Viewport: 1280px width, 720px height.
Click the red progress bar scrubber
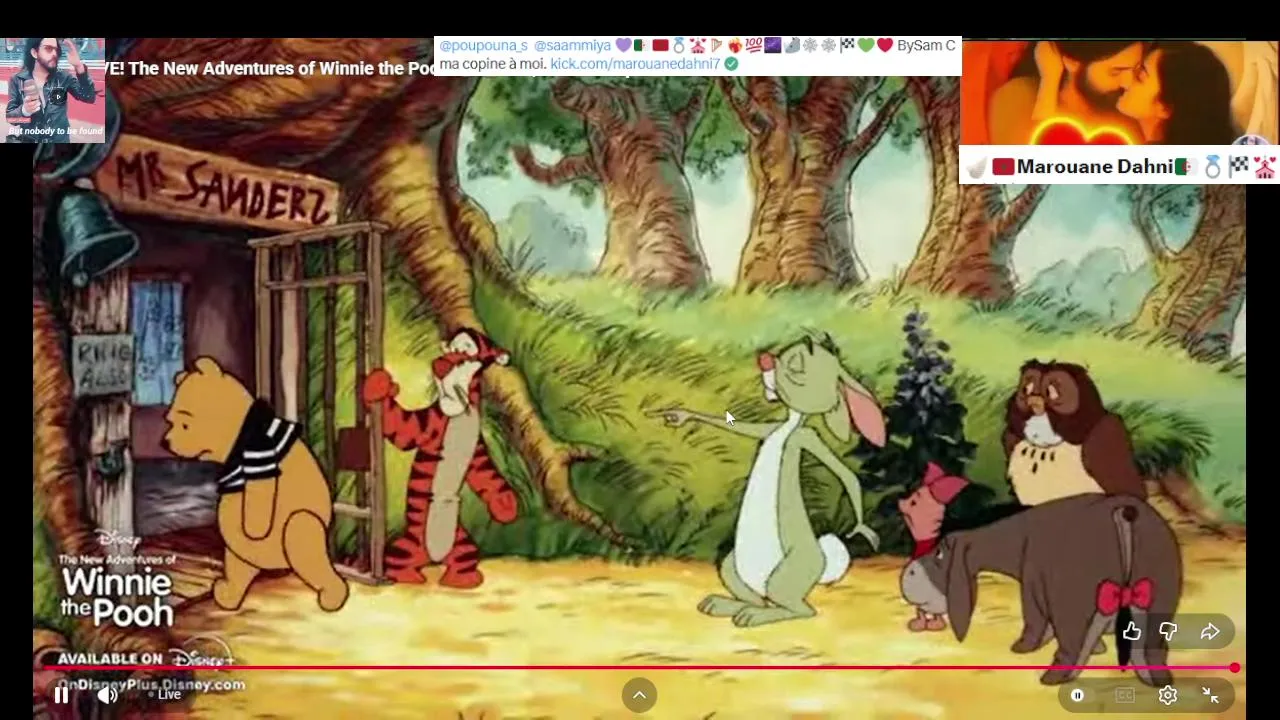click(x=1235, y=667)
